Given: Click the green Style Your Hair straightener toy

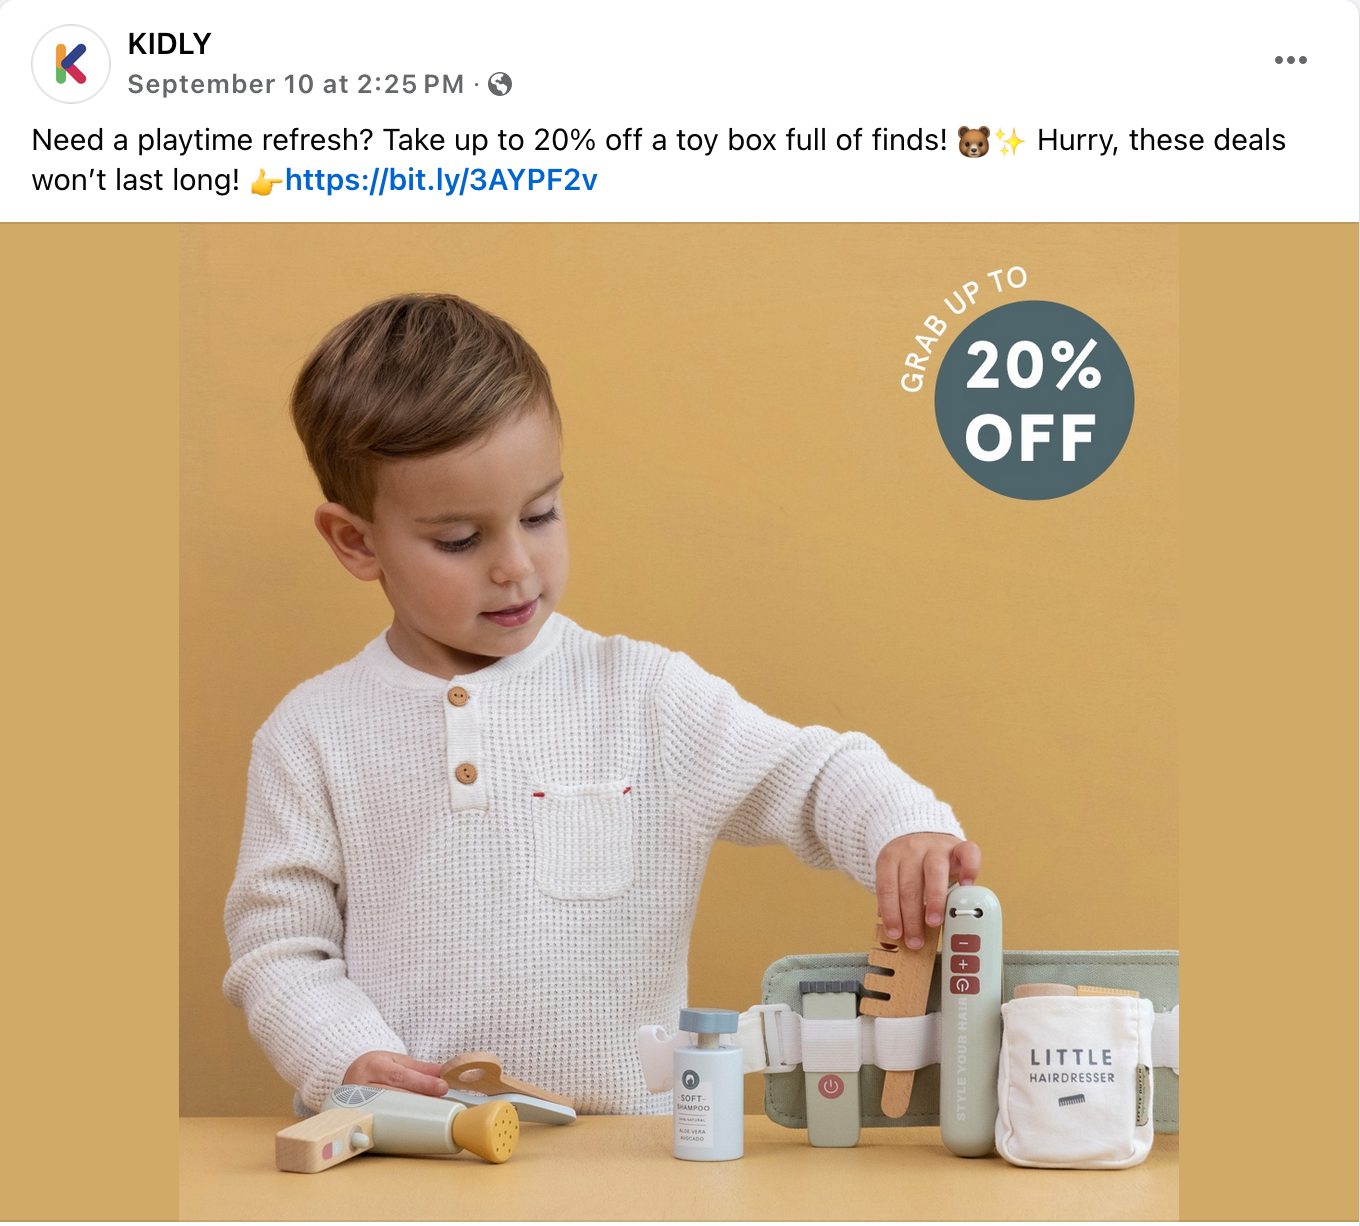Looking at the screenshot, I should click(x=971, y=1018).
